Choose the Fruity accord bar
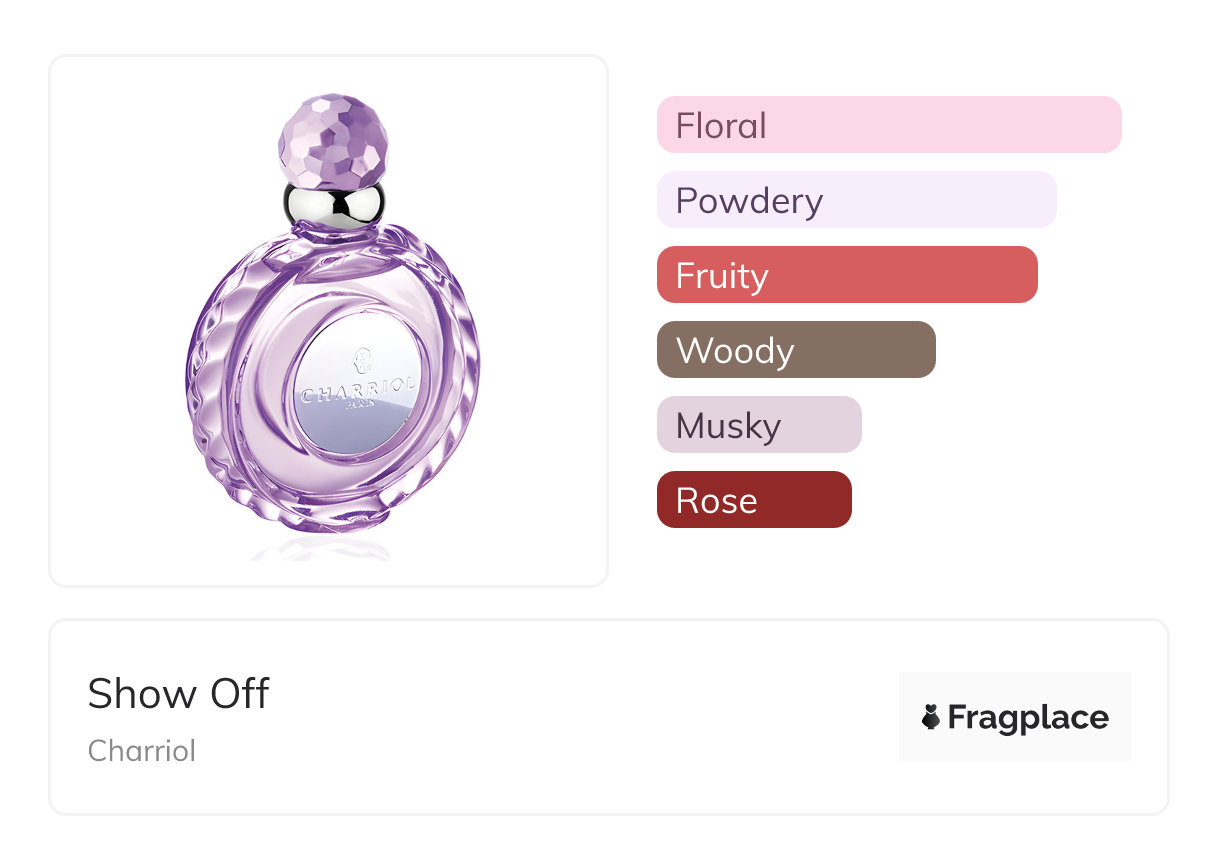The width and height of the screenshot is (1218, 864). tap(847, 275)
